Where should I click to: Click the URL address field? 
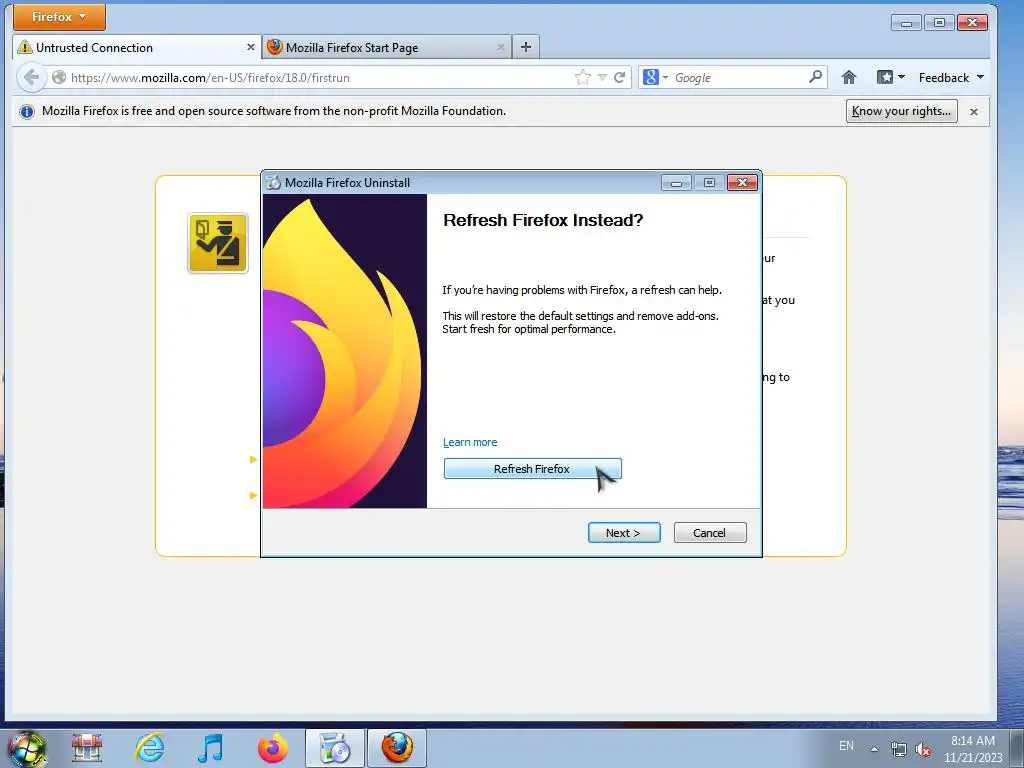click(x=320, y=78)
